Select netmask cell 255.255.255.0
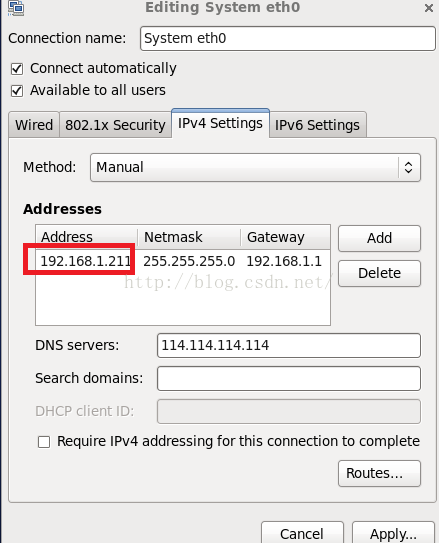This screenshot has width=439, height=543. pyautogui.click(x=189, y=261)
